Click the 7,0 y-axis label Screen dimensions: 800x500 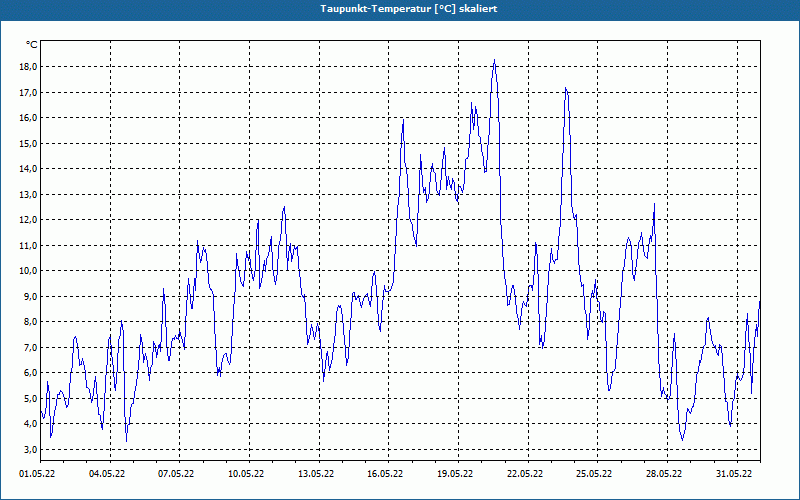30,347
